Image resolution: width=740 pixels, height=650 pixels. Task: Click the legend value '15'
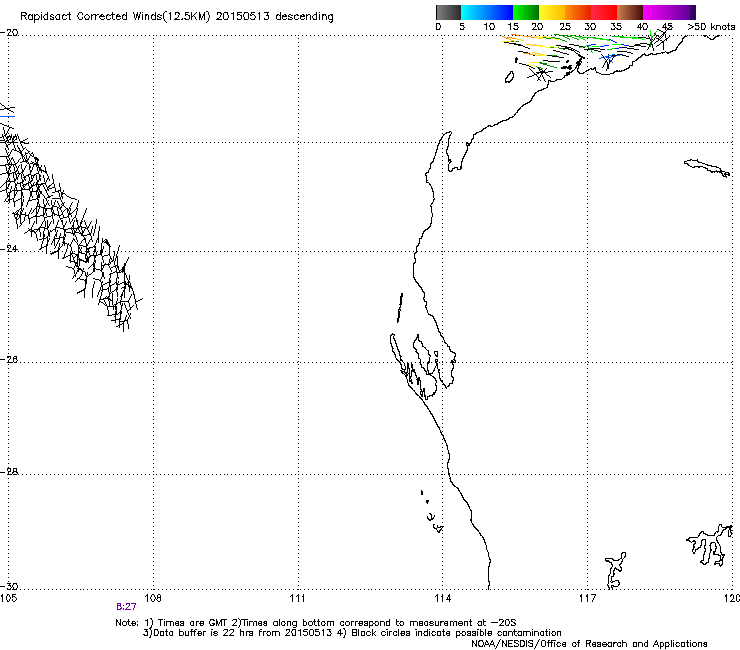(513, 27)
